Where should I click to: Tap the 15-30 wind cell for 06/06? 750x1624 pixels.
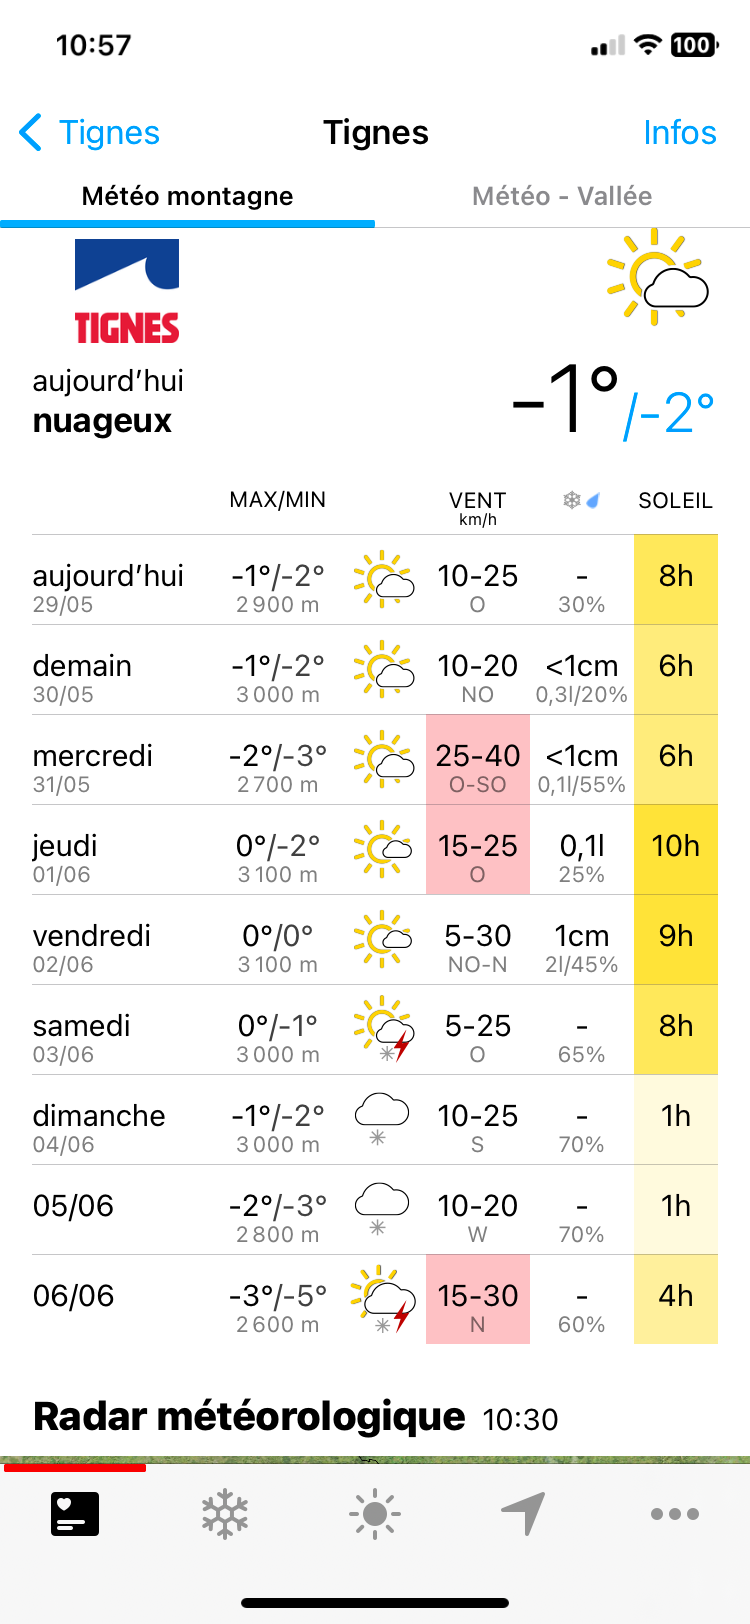478,1300
